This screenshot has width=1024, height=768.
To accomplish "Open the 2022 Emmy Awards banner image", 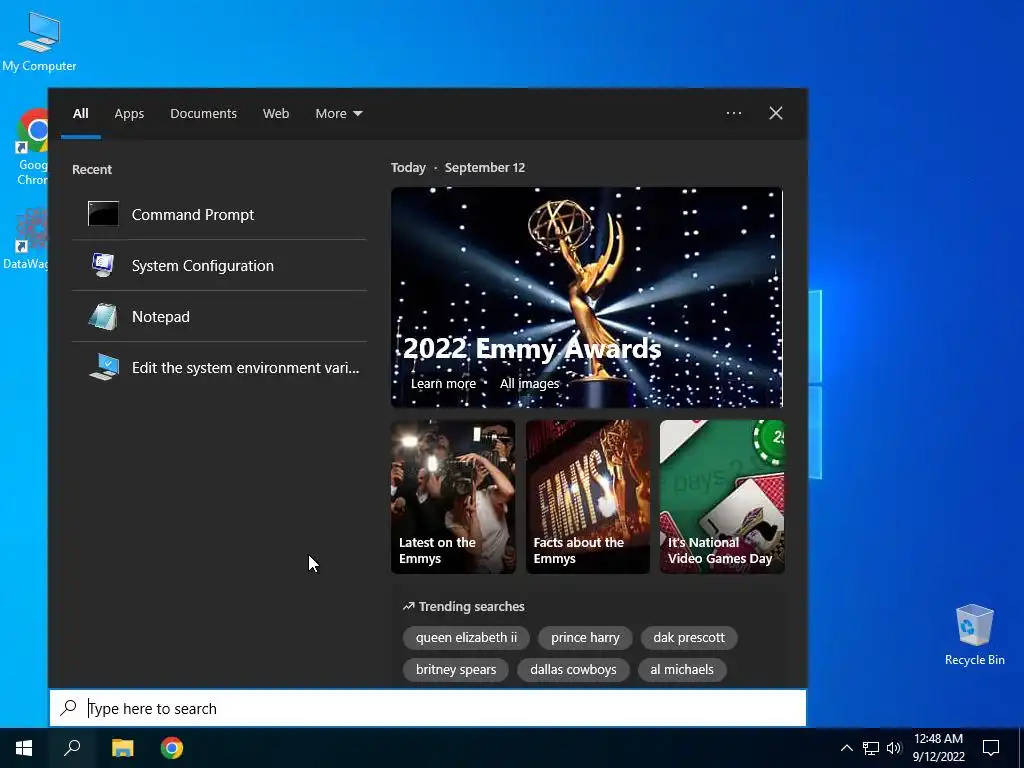I will 586,297.
